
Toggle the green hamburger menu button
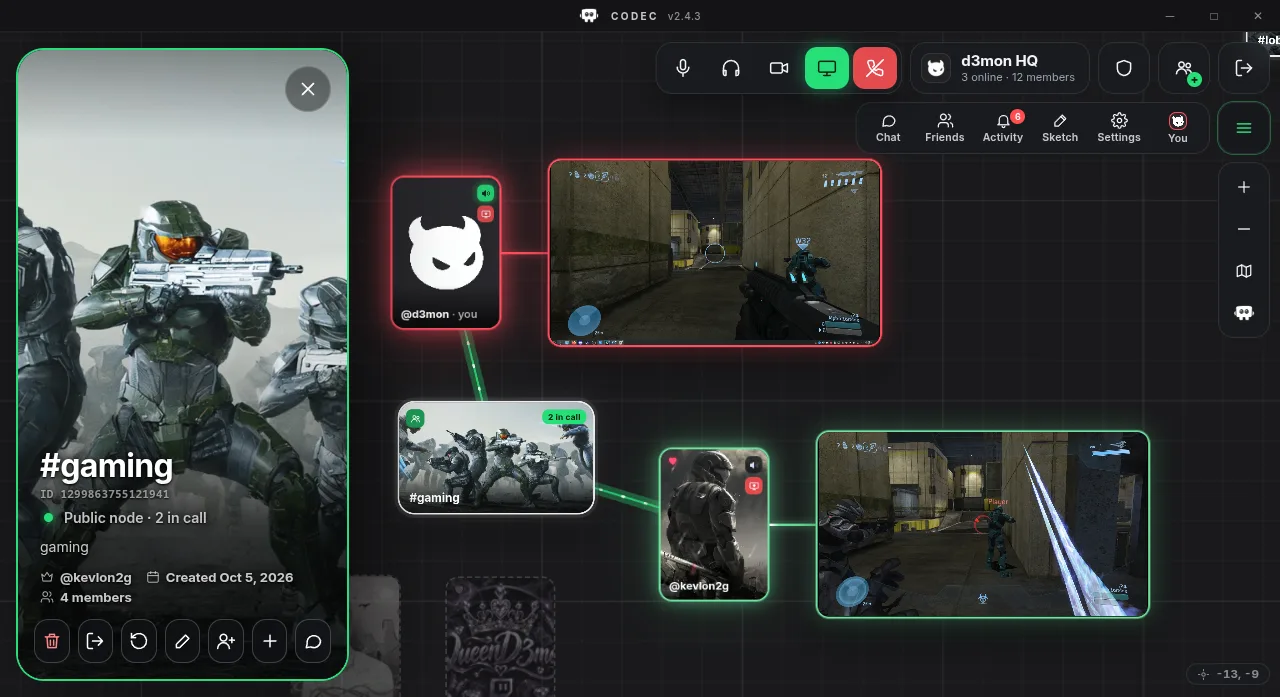click(x=1244, y=128)
